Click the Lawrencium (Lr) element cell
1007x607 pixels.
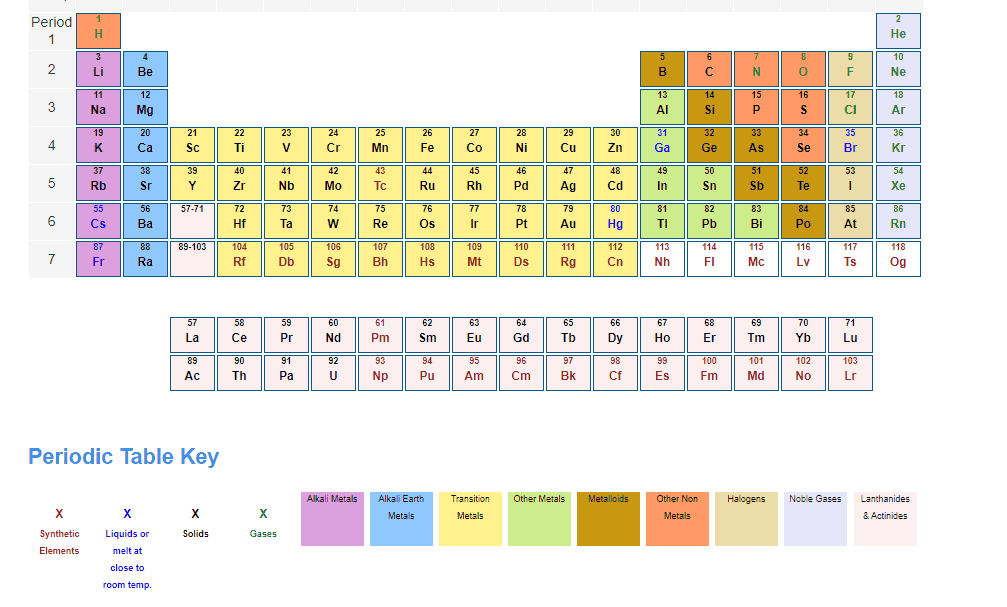pyautogui.click(x=850, y=373)
